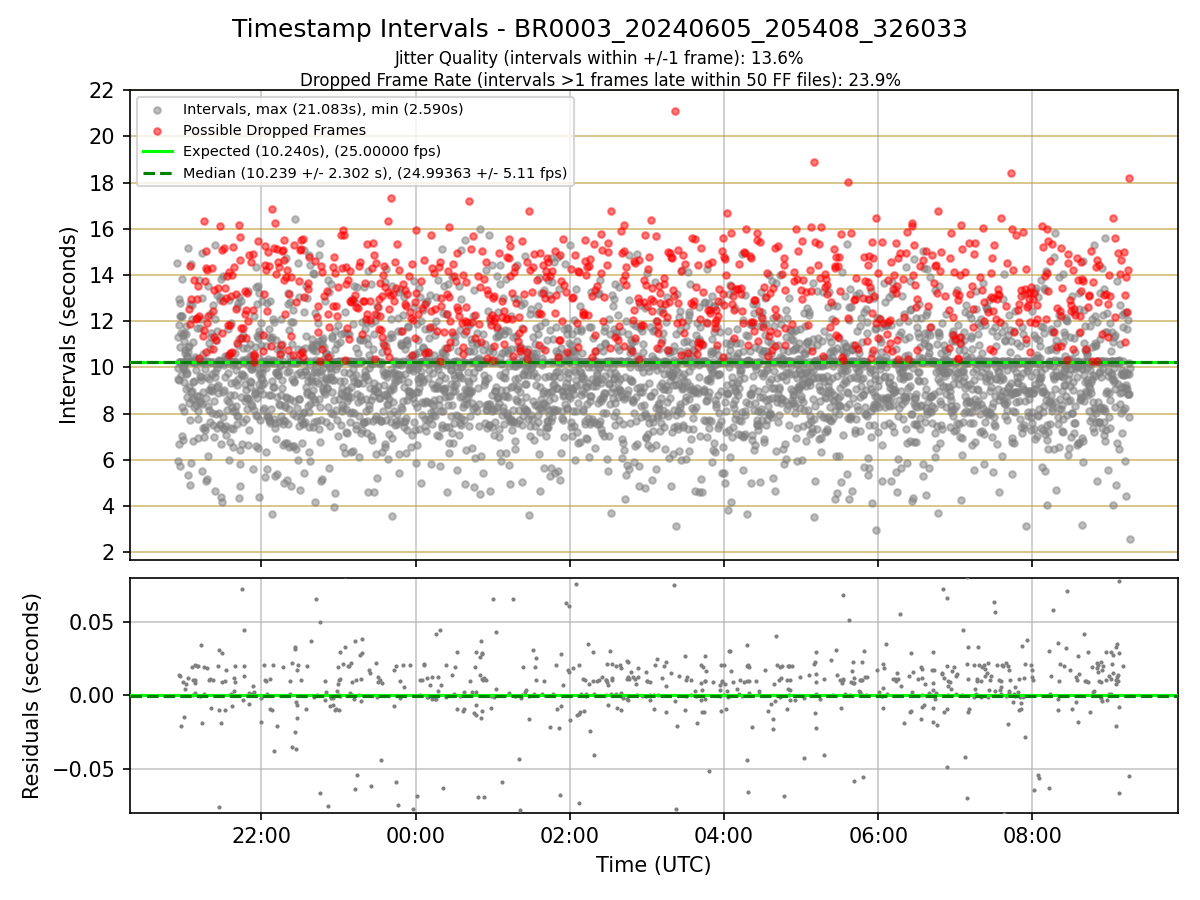Screen dimensions: 1200x900
Task: Click legend entry 'Expected (10.240s), (25.00000 fps)'
Action: coord(312,151)
